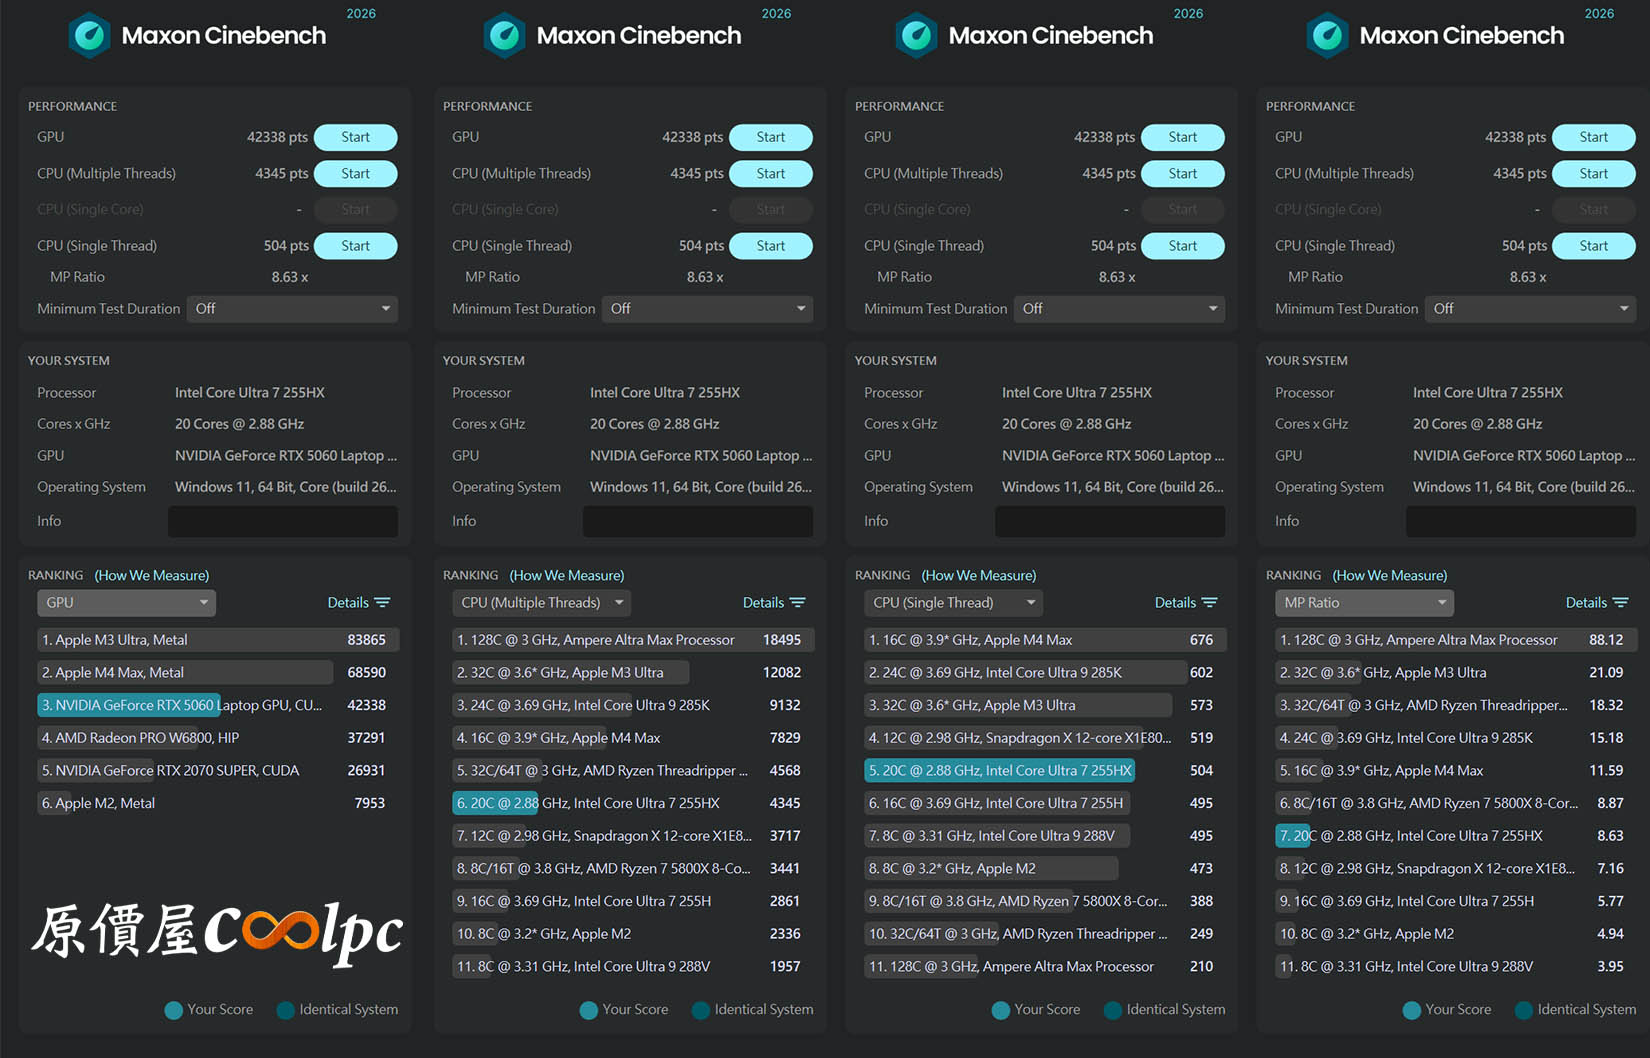Open the CPU (Multiple Threads) ranking dropdown
Image resolution: width=1650 pixels, height=1058 pixels.
point(542,603)
